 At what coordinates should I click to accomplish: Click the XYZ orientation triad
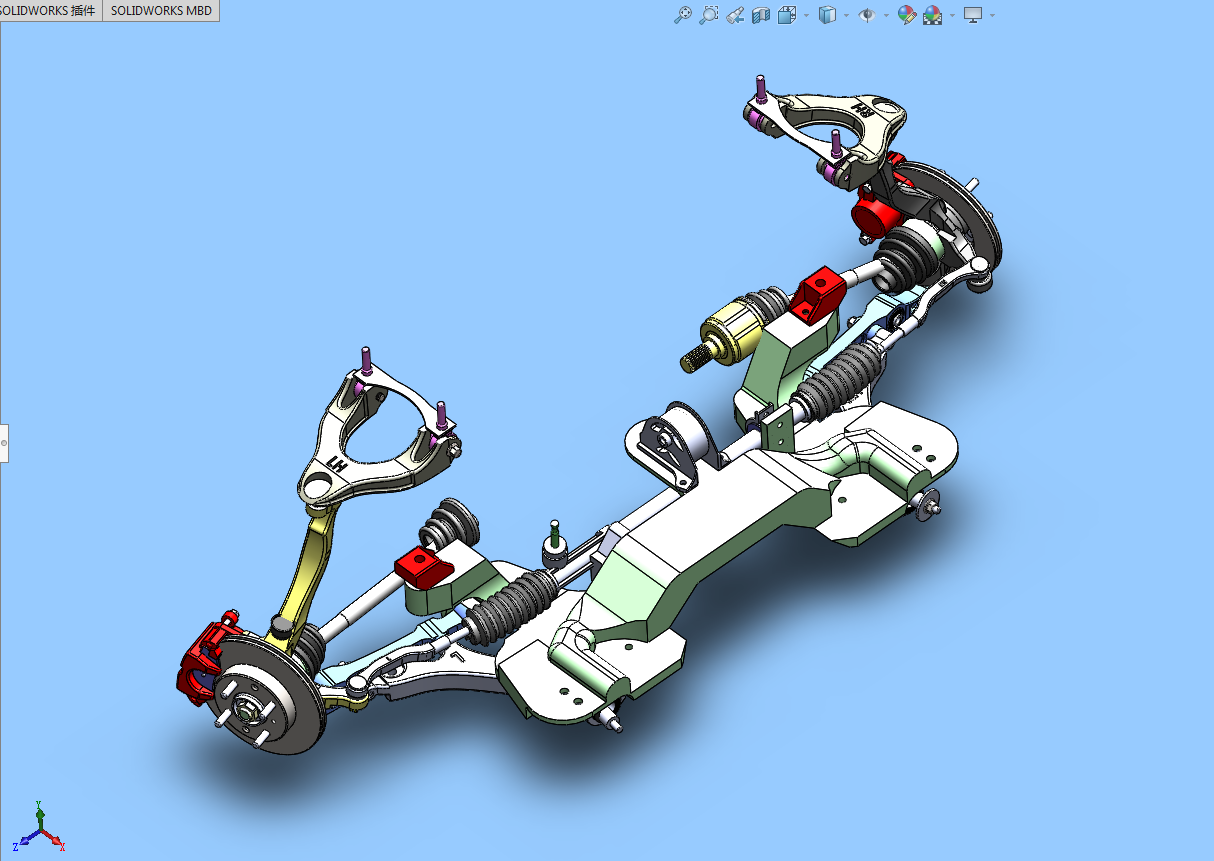pos(39,826)
